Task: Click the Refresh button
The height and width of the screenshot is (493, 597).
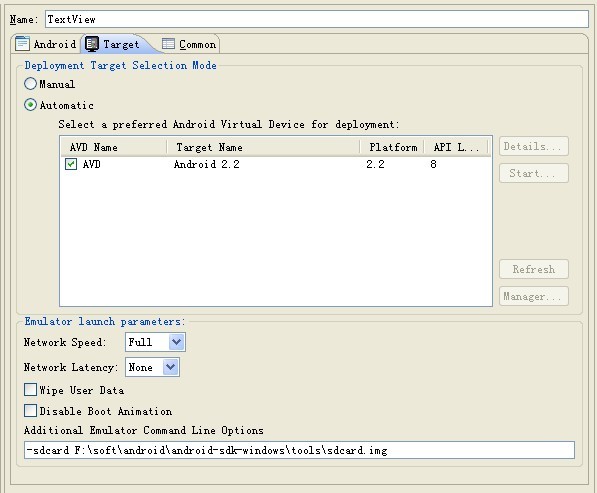Action: pyautogui.click(x=534, y=269)
